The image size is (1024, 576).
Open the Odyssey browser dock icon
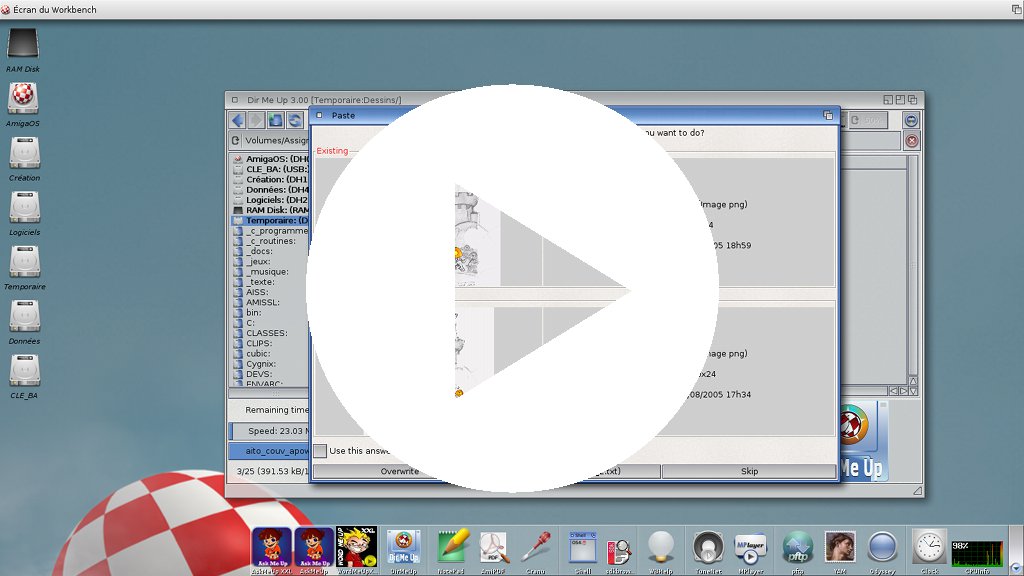[x=882, y=546]
